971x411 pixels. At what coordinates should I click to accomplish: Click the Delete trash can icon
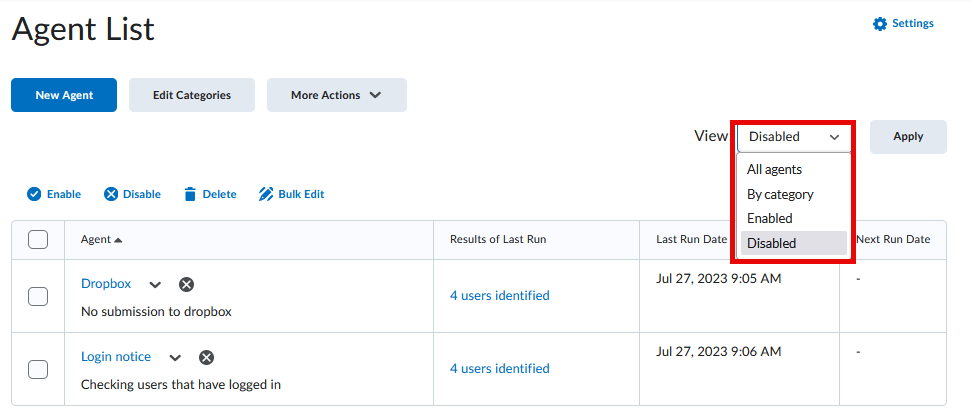click(x=190, y=194)
